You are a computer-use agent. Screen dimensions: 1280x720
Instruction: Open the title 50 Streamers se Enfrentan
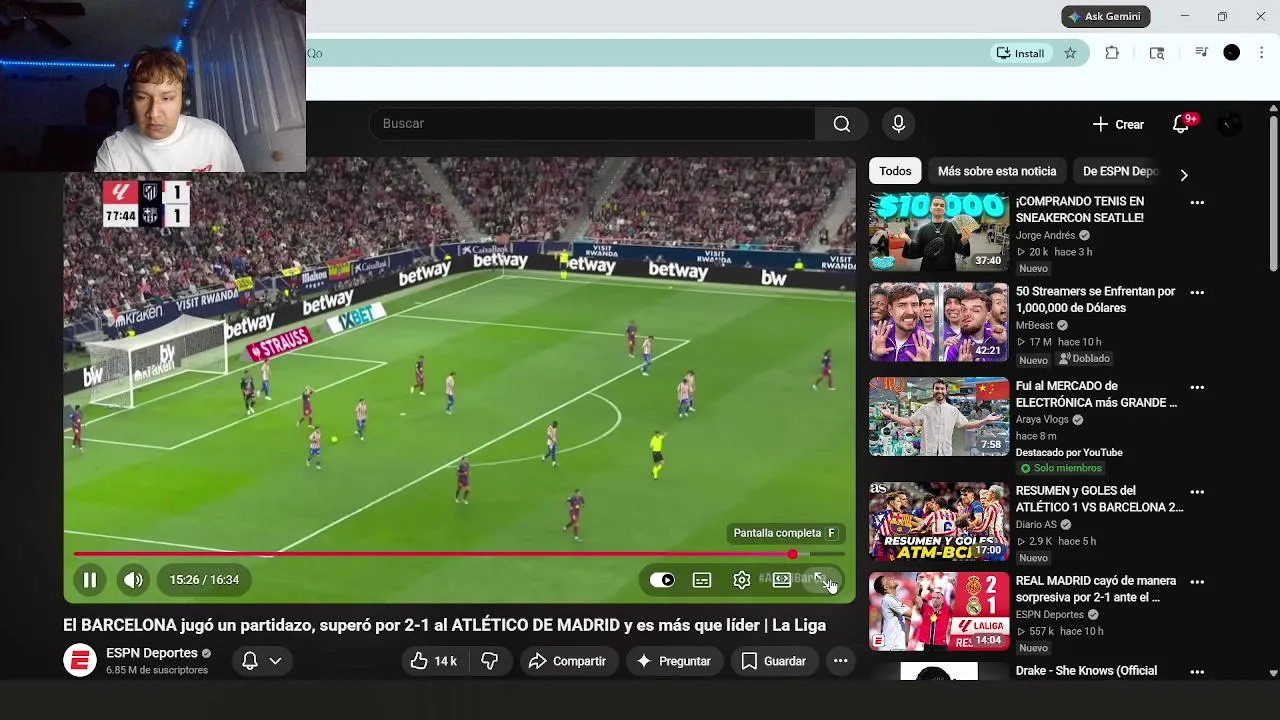[1095, 300]
